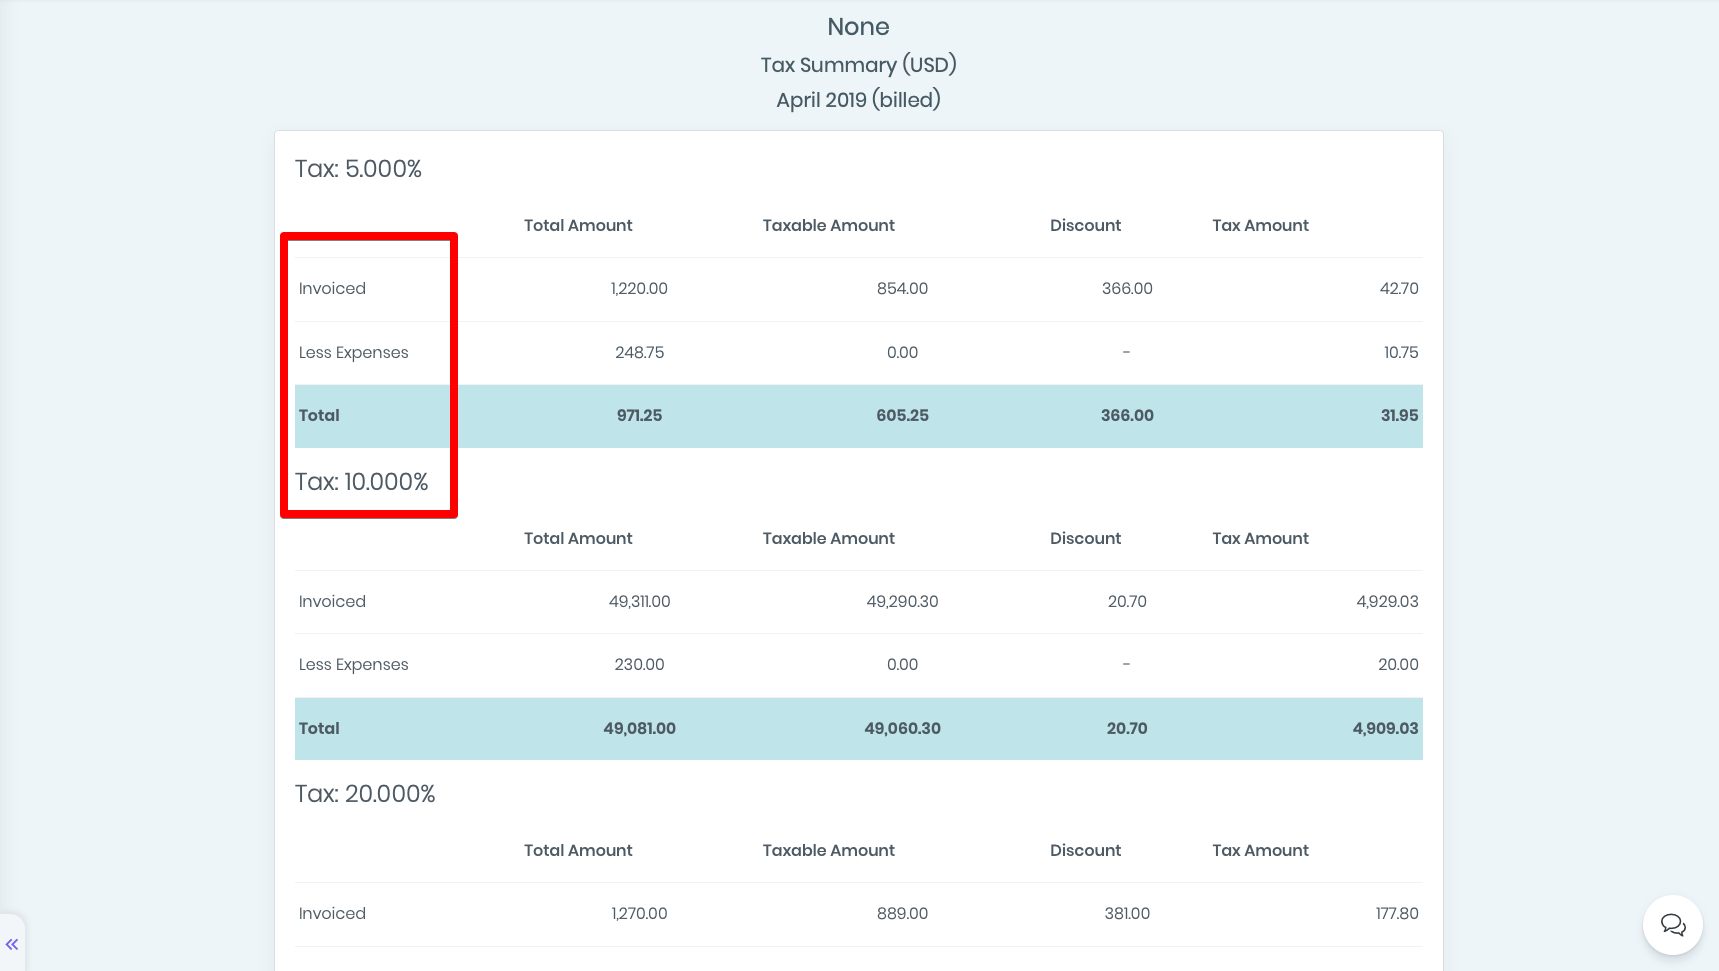Image resolution: width=1719 pixels, height=971 pixels.
Task: Select the 'Tax: 20.000%' section heading
Action: click(365, 794)
